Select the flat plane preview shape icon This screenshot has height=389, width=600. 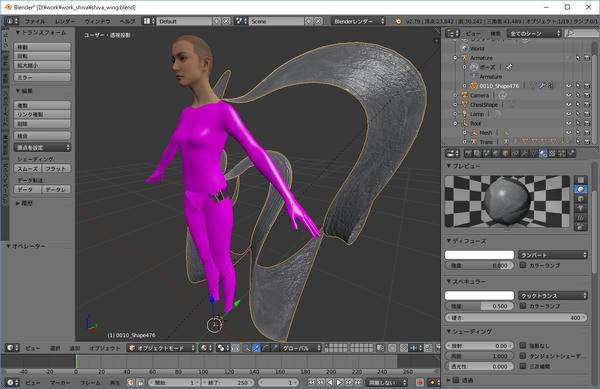[581, 180]
